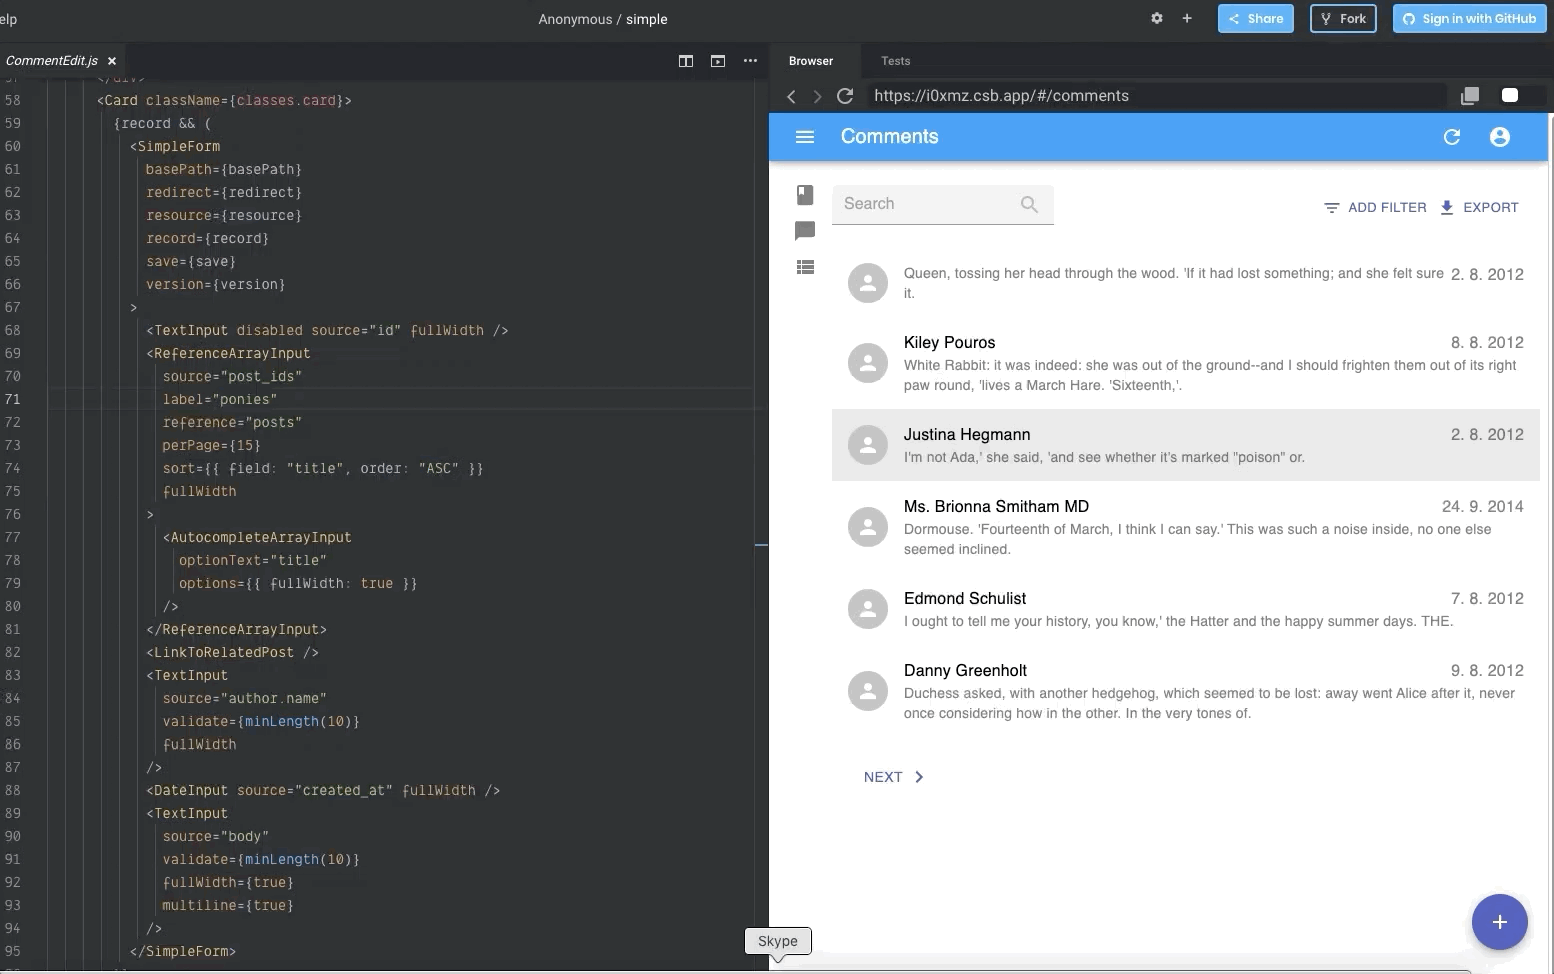Click the open in new window icon

[1470, 96]
